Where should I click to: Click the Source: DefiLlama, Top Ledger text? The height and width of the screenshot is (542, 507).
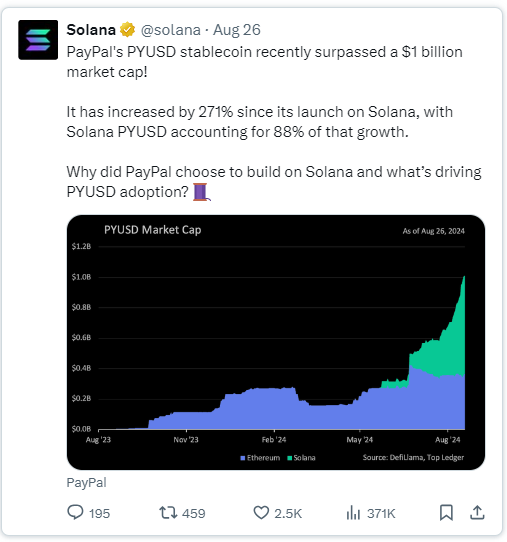[413, 458]
